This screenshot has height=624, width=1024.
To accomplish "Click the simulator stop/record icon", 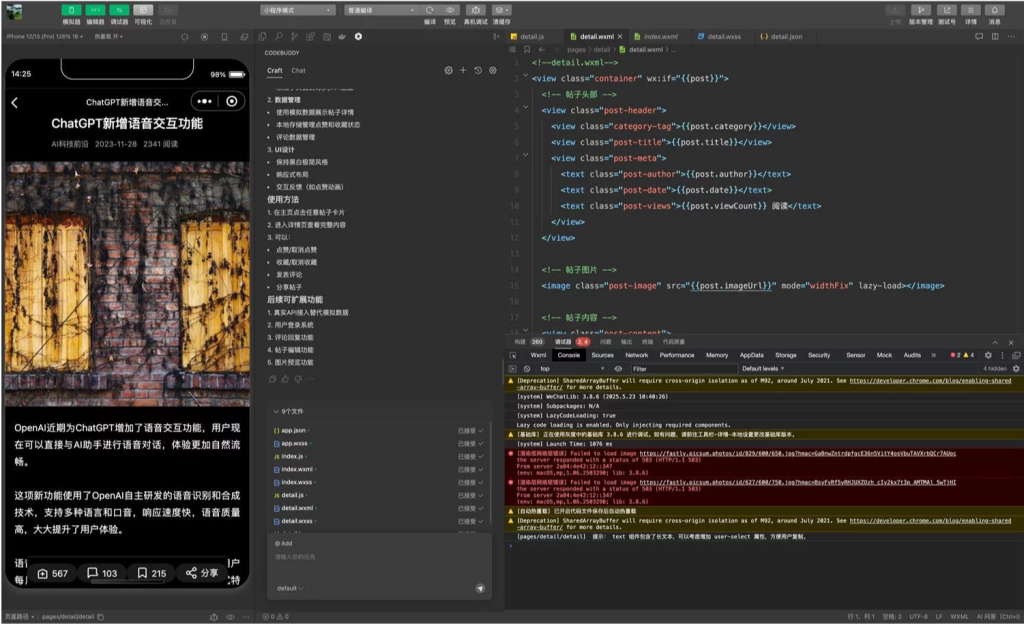I will [x=204, y=37].
